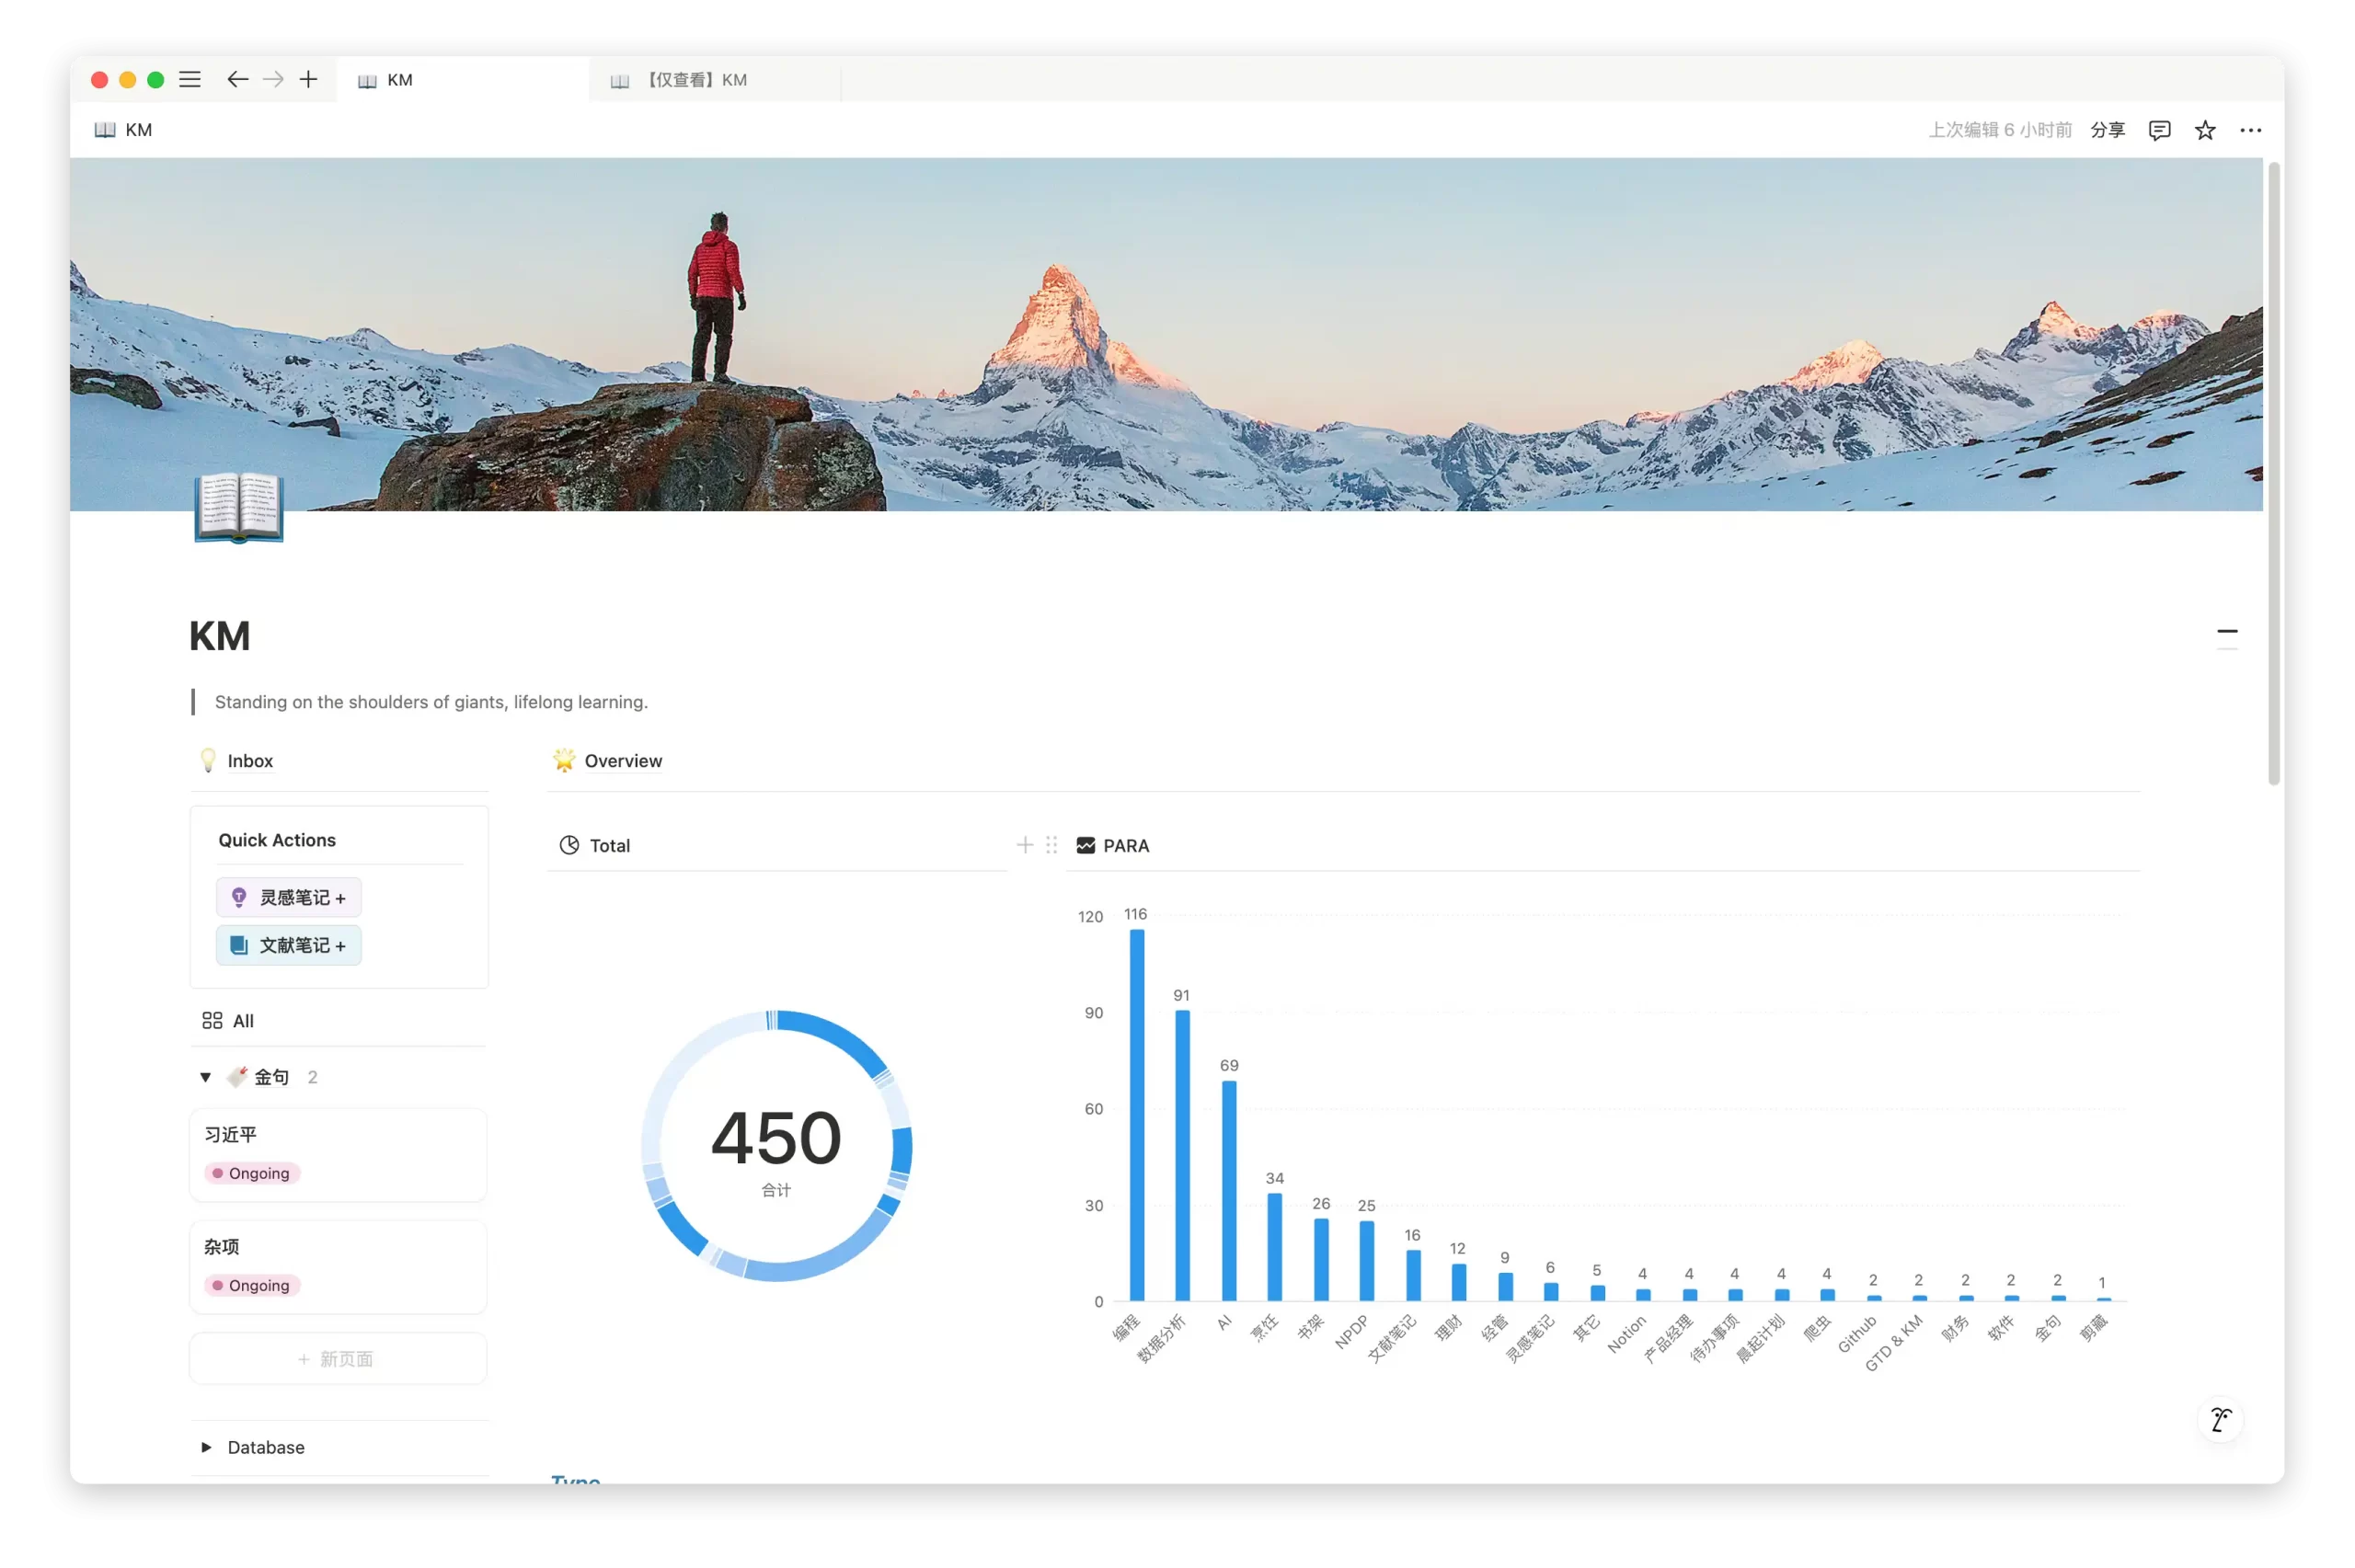
Task: Open the comments panel icon
Action: click(x=2159, y=130)
